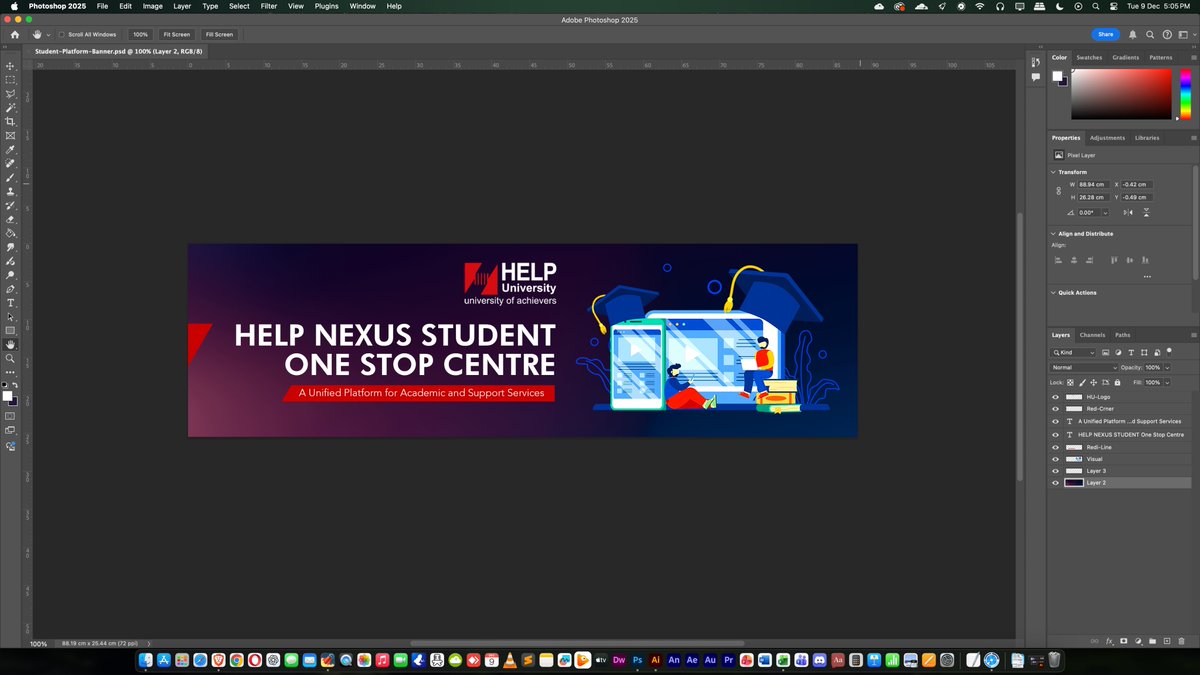The height and width of the screenshot is (675, 1200).
Task: Open the Opacity dropdown in Layers panel
Action: tap(1167, 367)
